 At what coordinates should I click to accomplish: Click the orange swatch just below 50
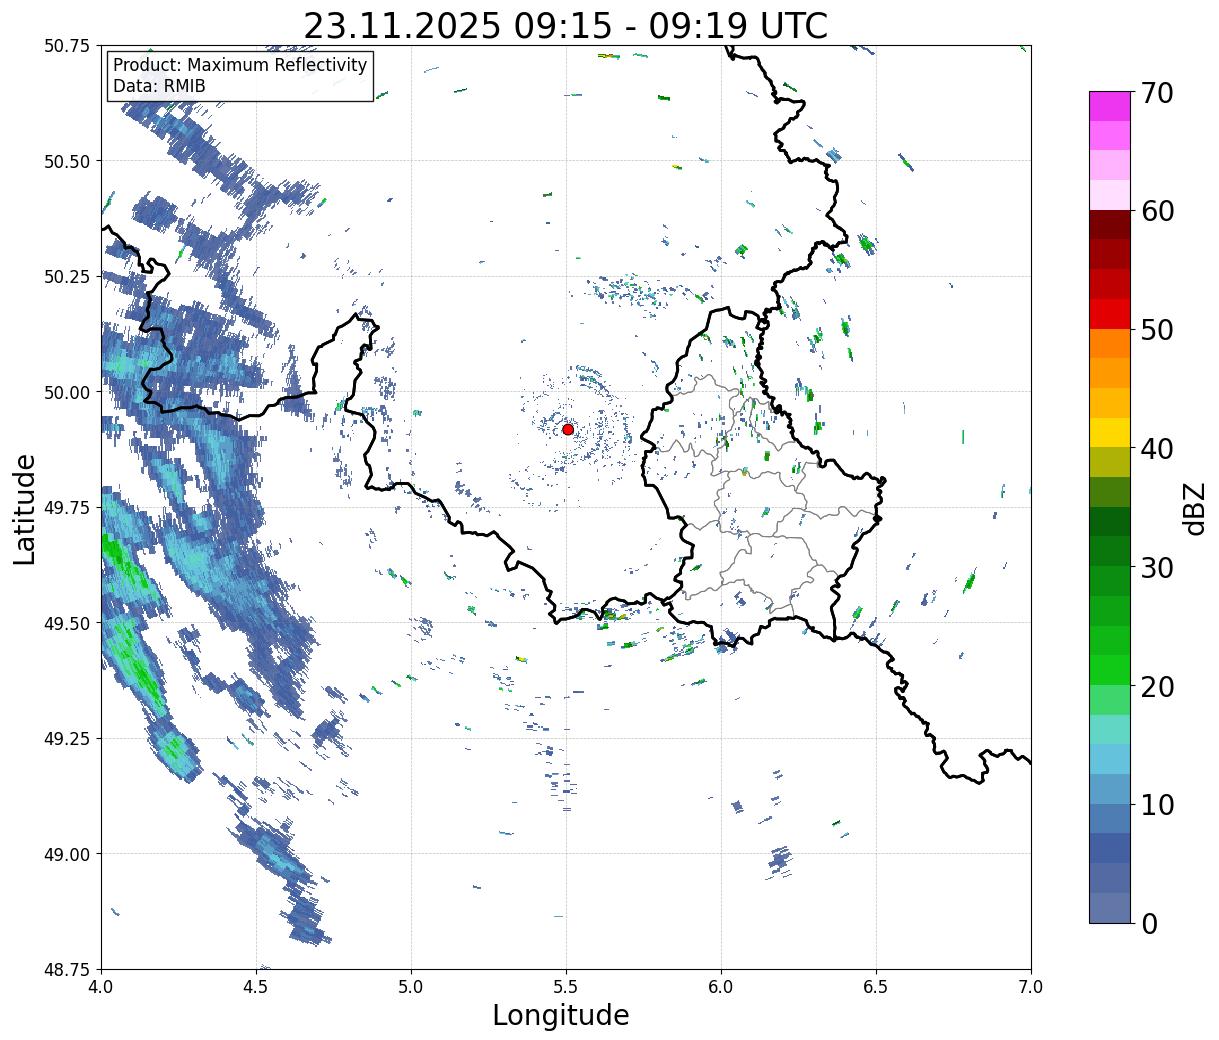point(1110,343)
